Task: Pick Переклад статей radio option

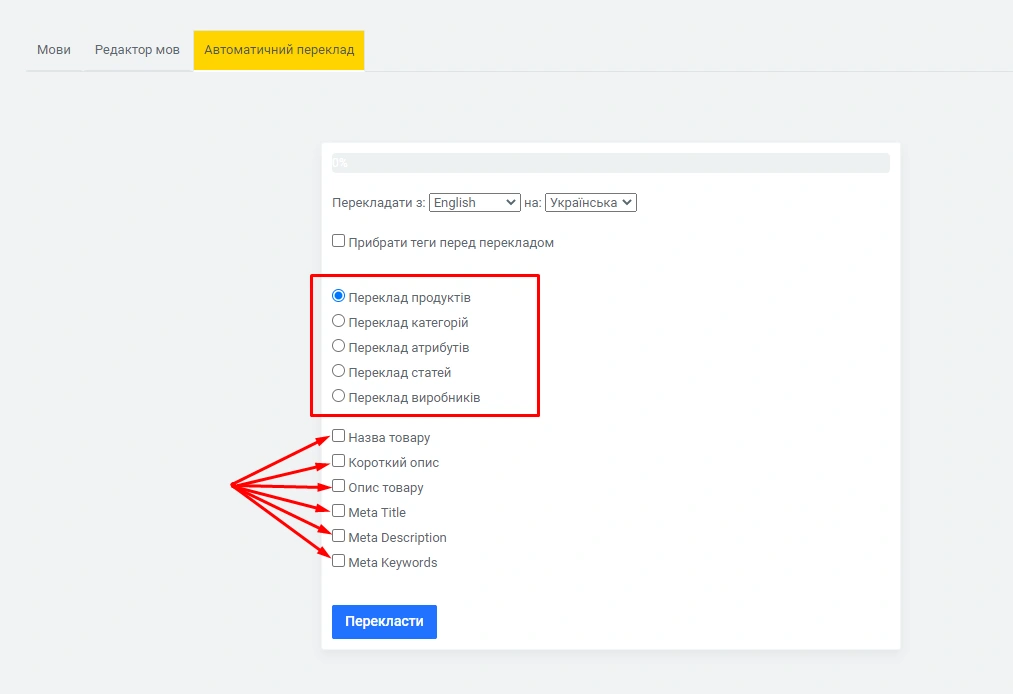Action: click(339, 371)
